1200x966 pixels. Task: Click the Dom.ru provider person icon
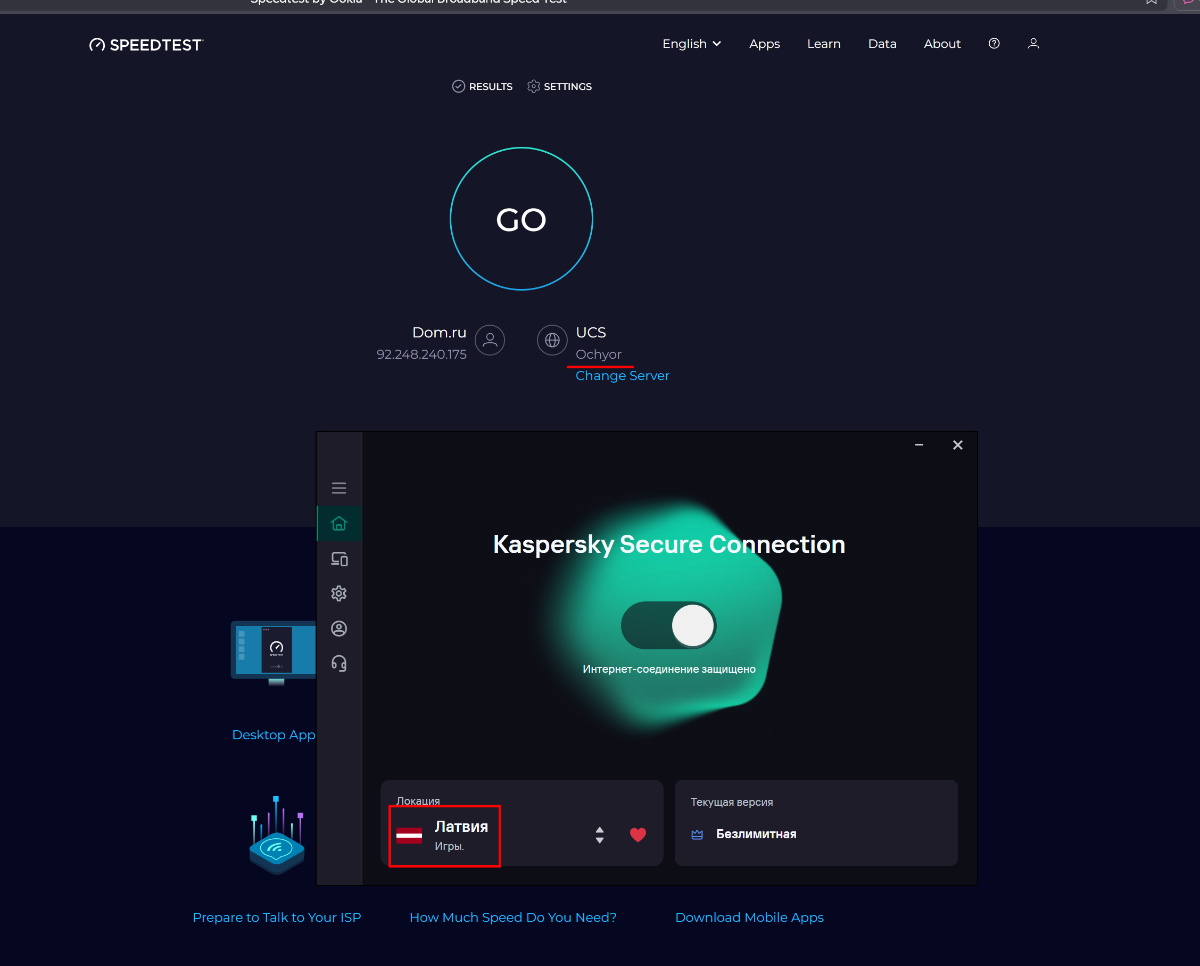pos(490,340)
